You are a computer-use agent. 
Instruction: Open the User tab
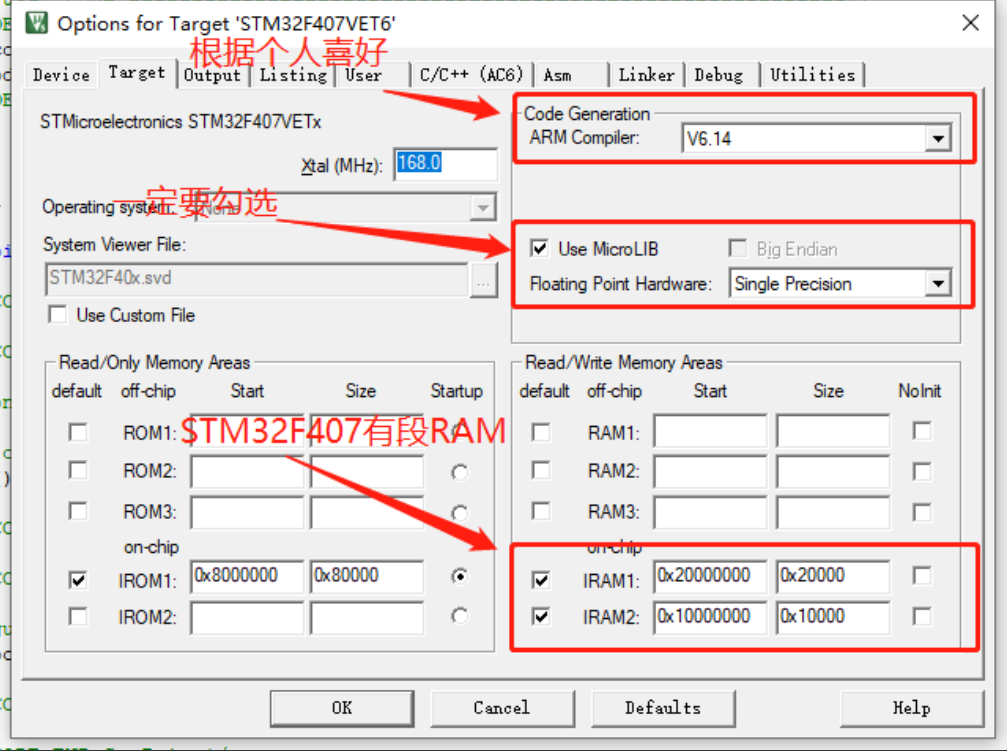[x=364, y=75]
